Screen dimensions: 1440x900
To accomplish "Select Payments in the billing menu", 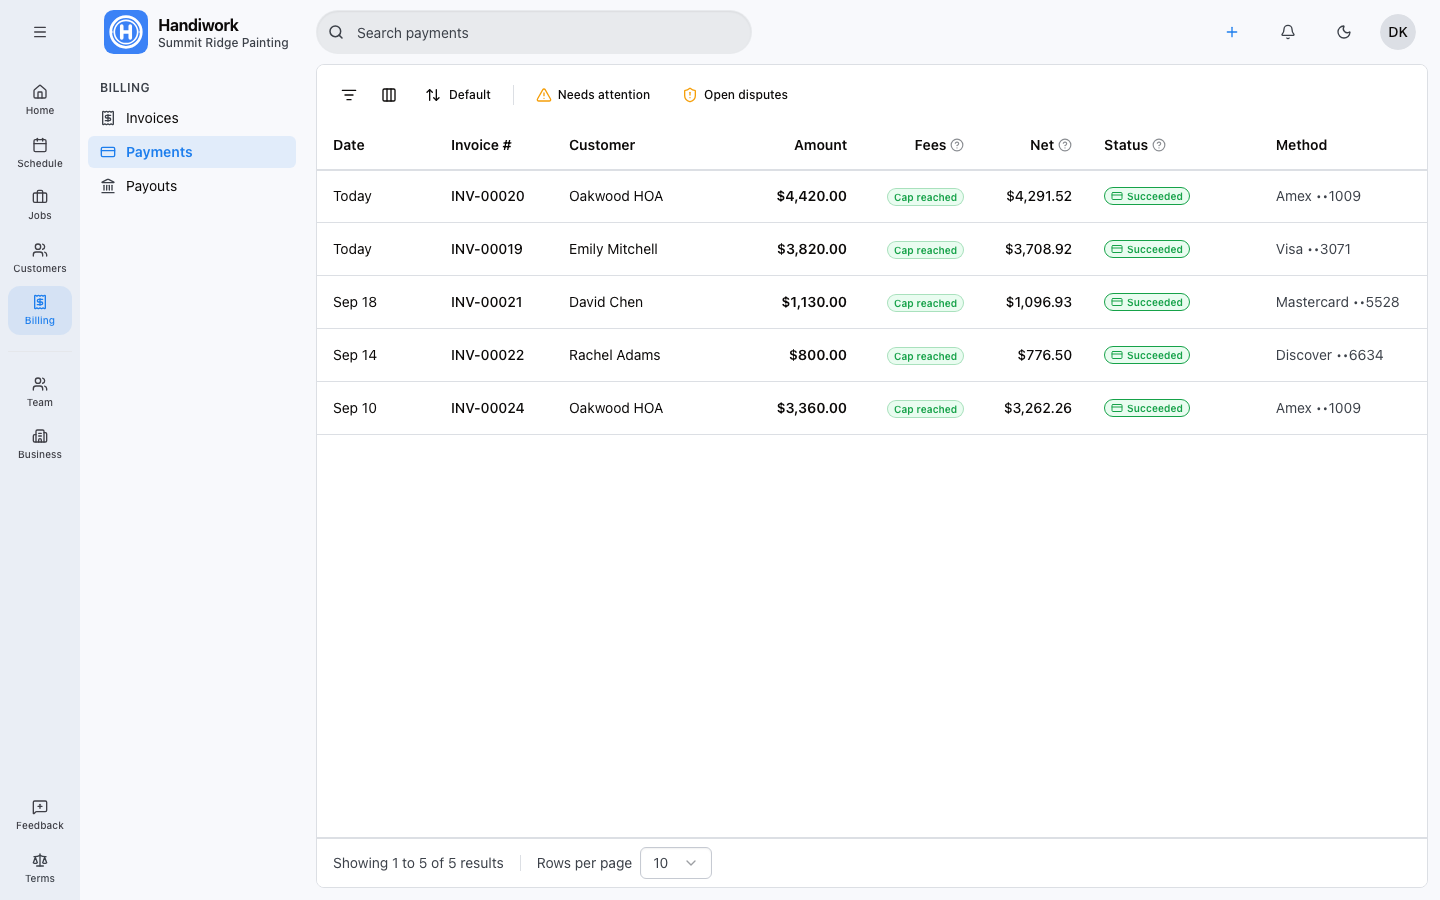I will click(x=192, y=152).
